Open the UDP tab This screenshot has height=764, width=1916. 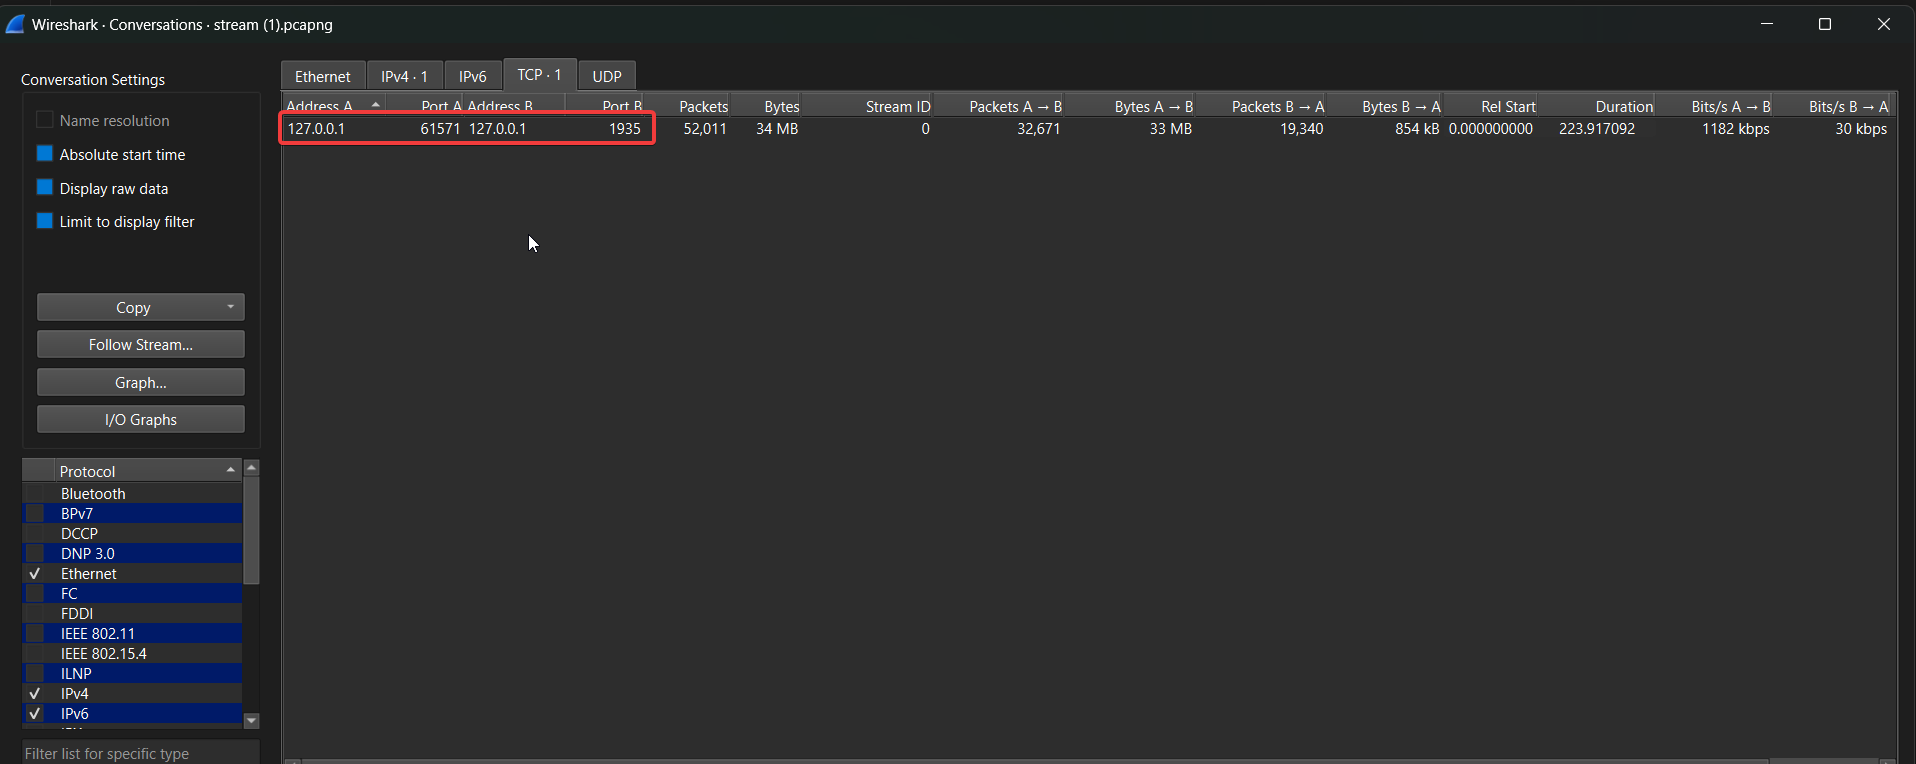coord(607,76)
